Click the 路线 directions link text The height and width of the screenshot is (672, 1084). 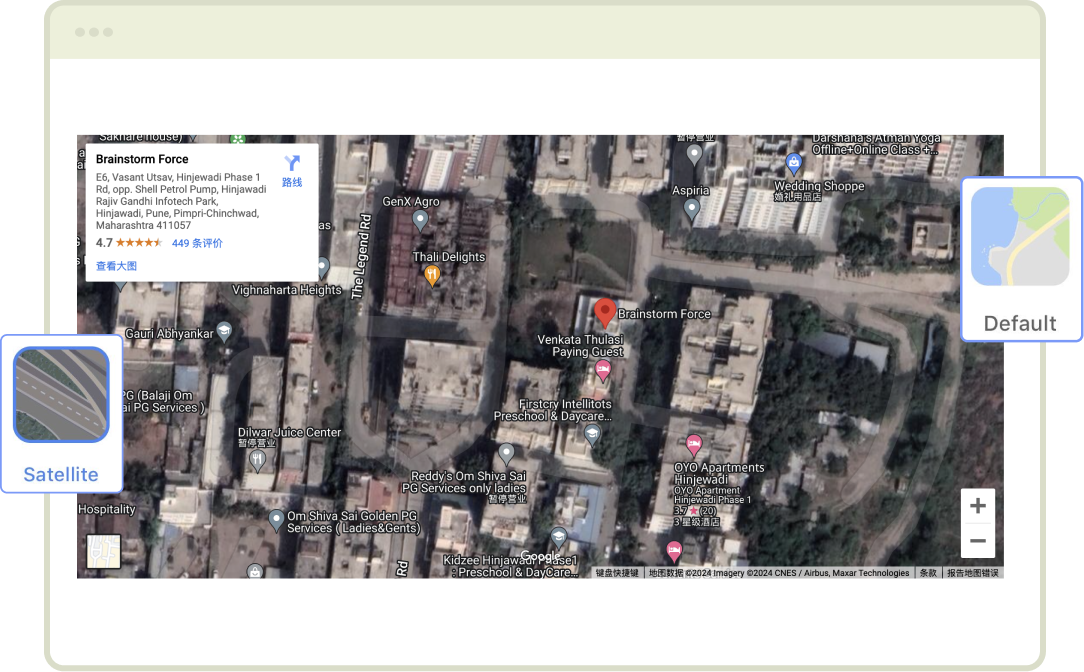point(292,183)
